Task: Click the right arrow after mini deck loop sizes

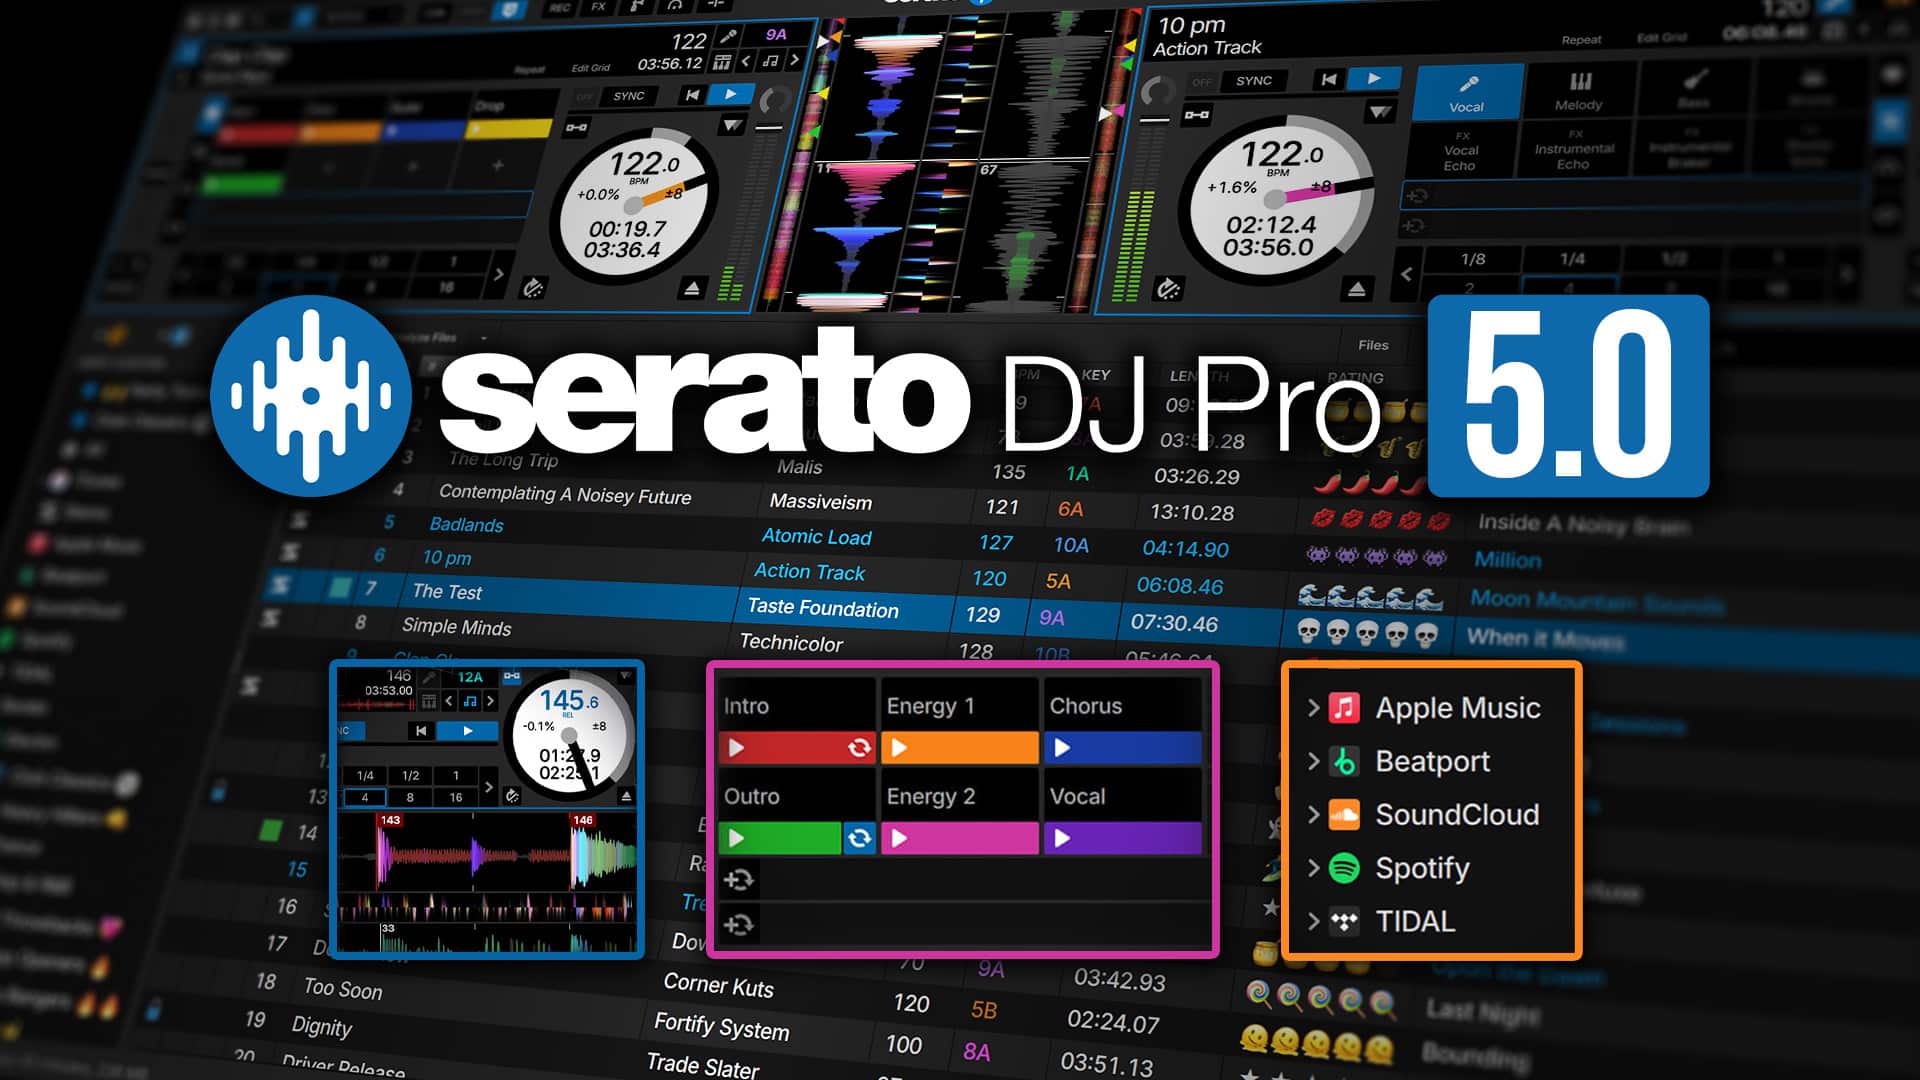Action: coord(488,787)
